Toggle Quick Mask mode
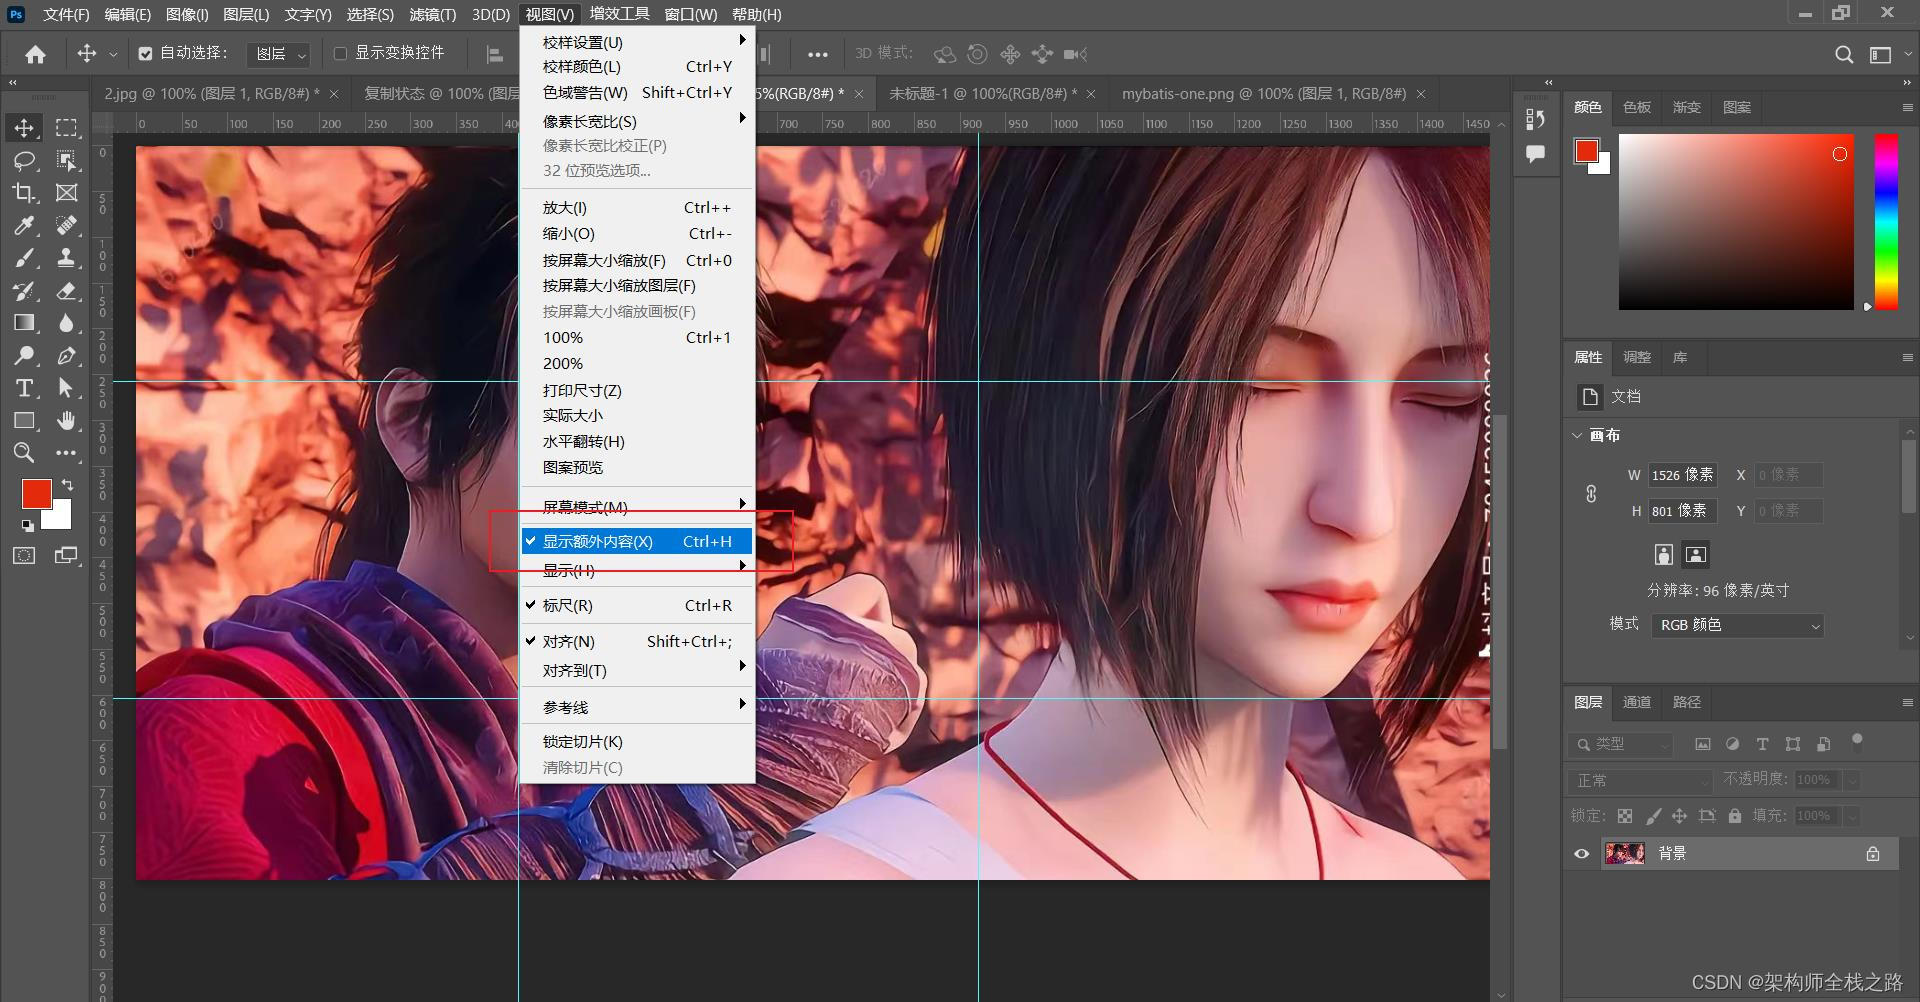The image size is (1920, 1002). click(24, 556)
